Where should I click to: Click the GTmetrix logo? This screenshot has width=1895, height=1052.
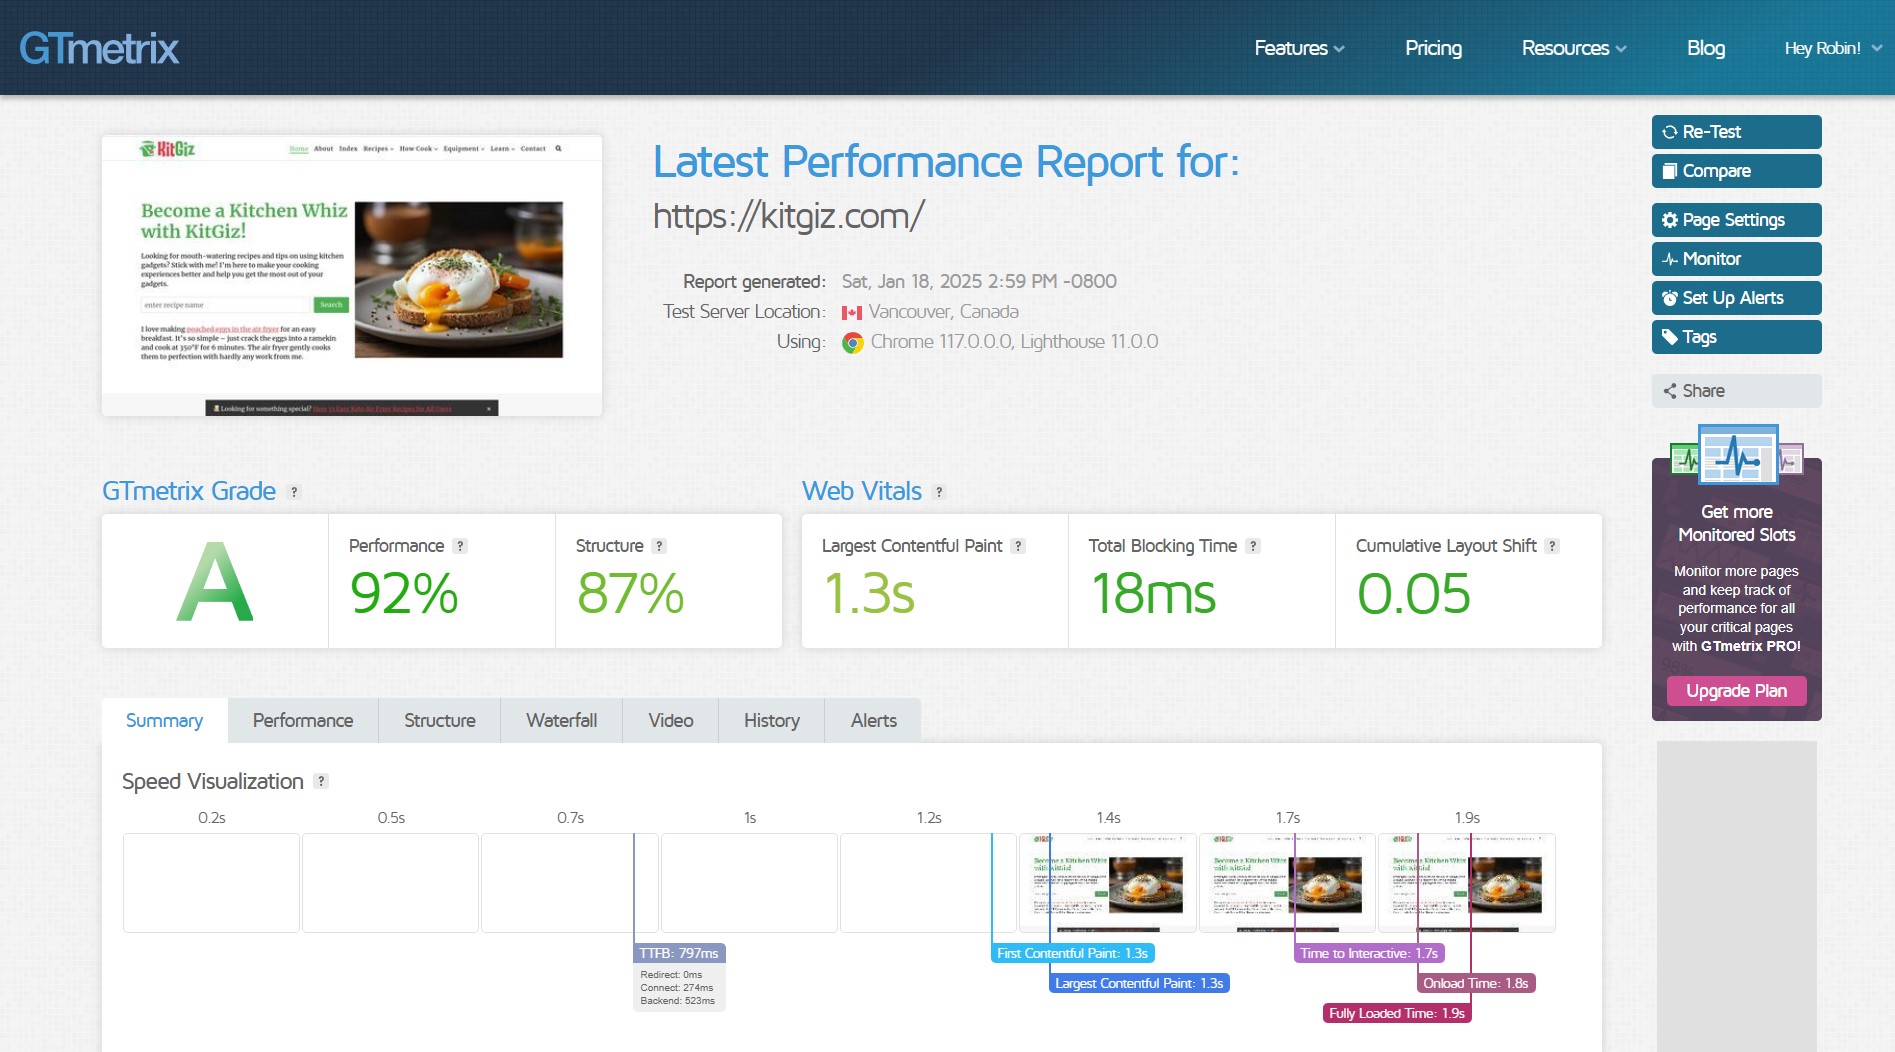pos(99,48)
